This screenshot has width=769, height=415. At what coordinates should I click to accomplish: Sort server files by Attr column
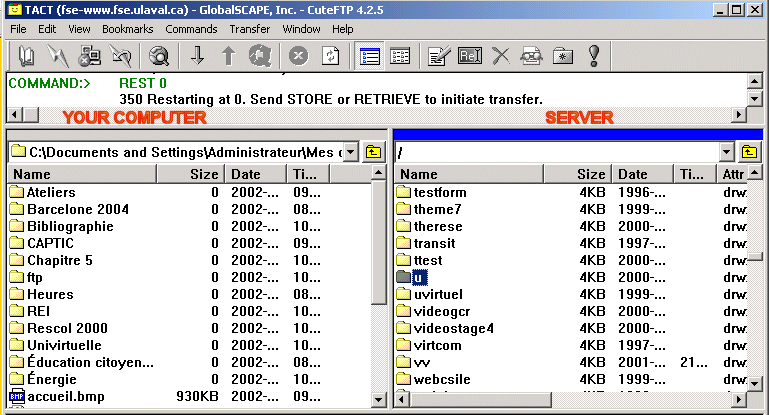[x=733, y=174]
